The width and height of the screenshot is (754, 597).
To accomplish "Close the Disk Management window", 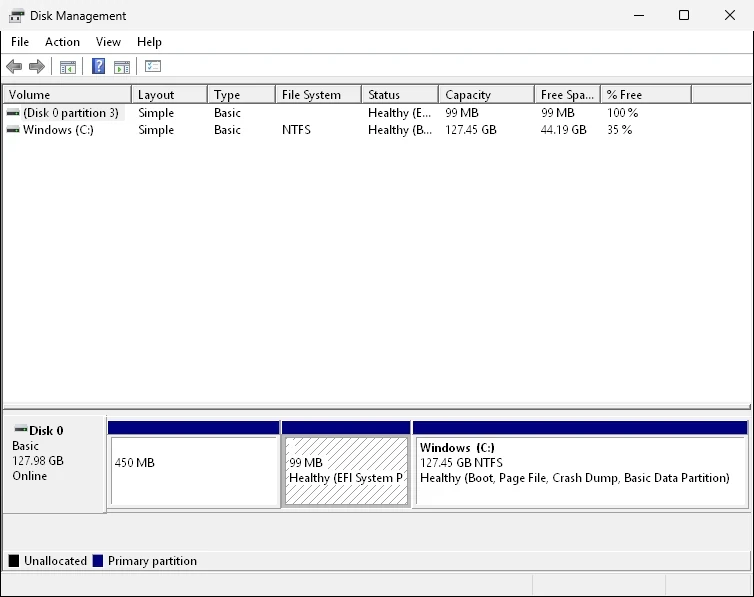I will (729, 15).
